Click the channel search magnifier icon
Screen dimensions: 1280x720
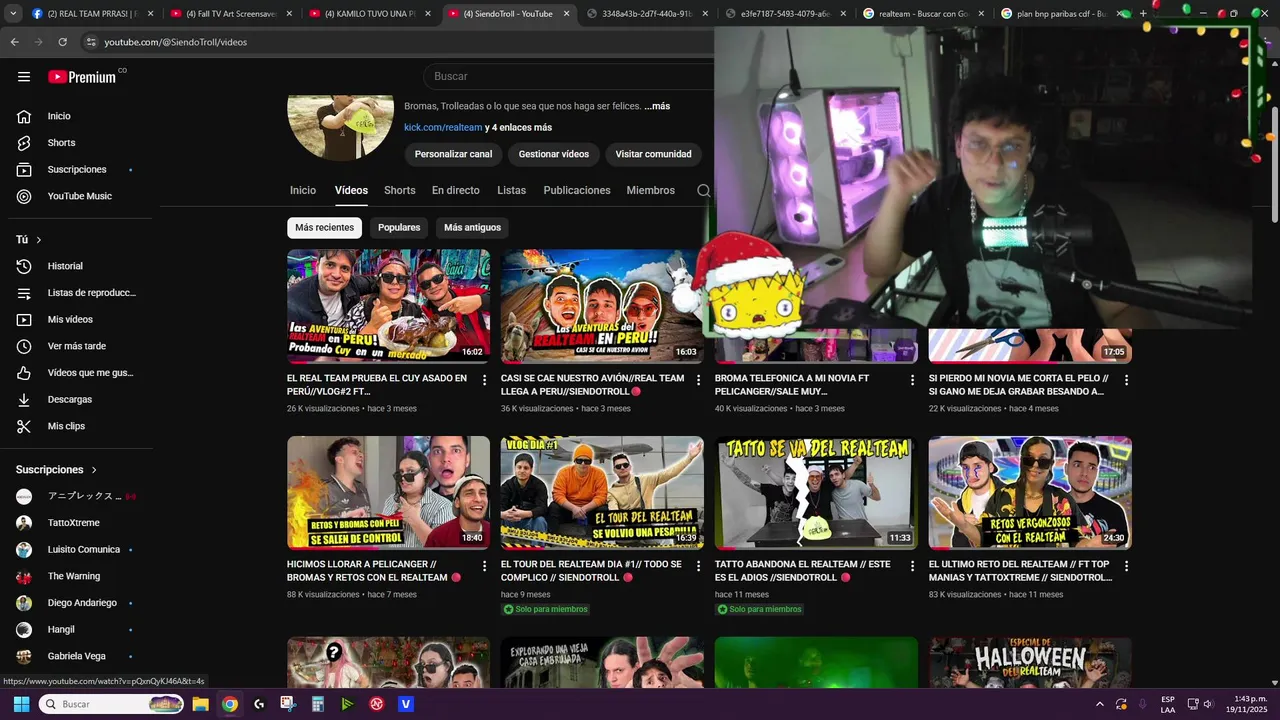coord(703,190)
